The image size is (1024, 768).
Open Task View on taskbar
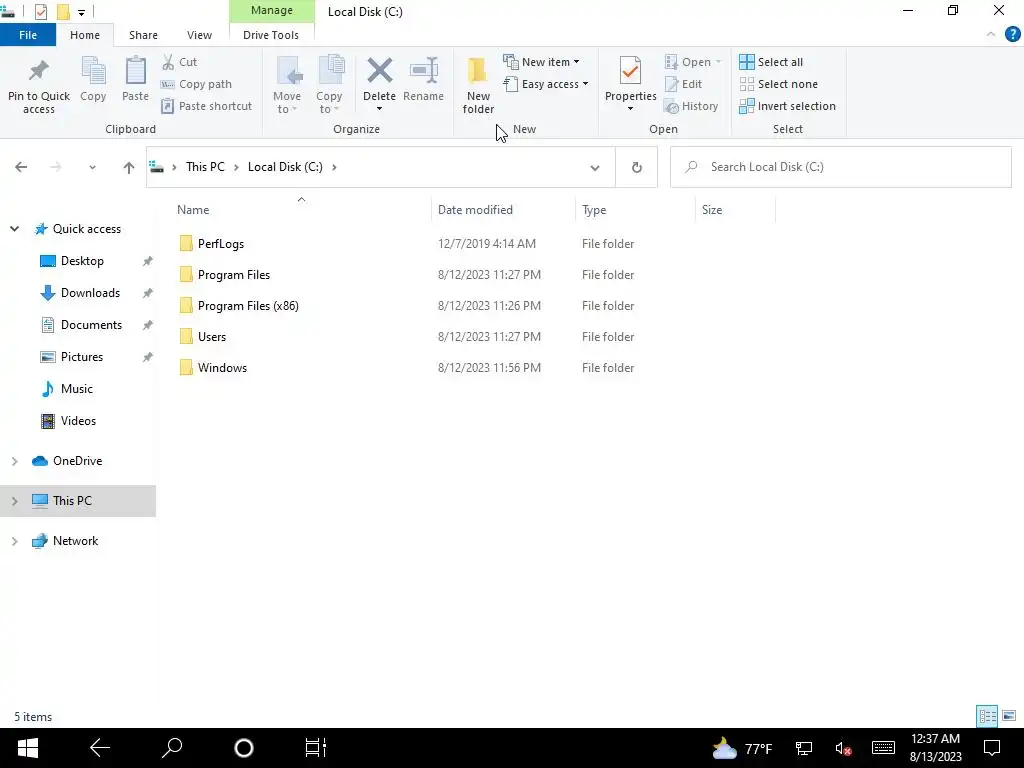315,748
